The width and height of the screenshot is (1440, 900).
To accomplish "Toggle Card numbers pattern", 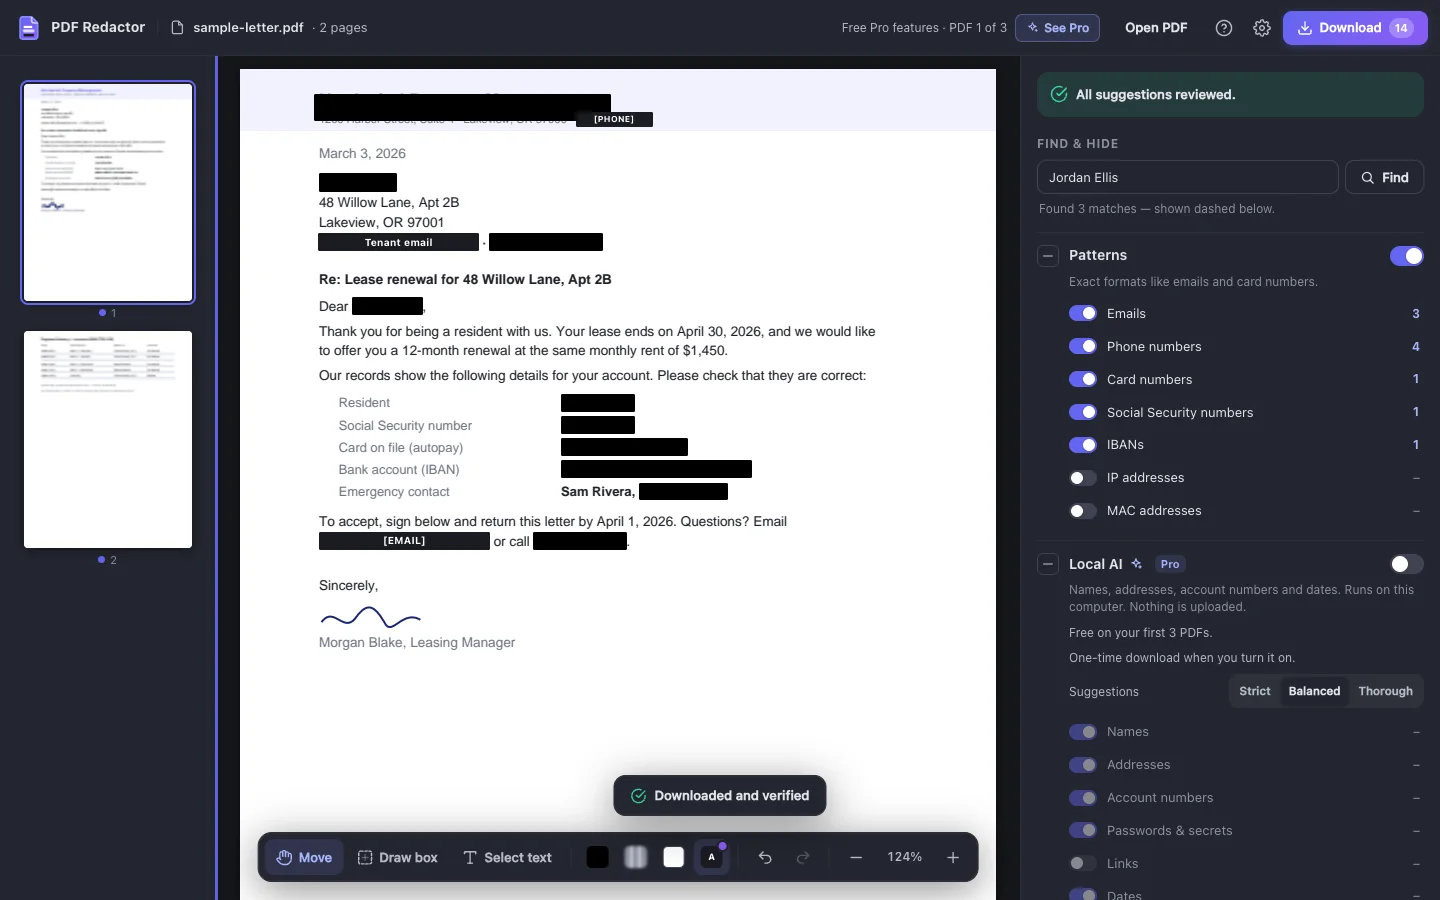I will pos(1083,379).
